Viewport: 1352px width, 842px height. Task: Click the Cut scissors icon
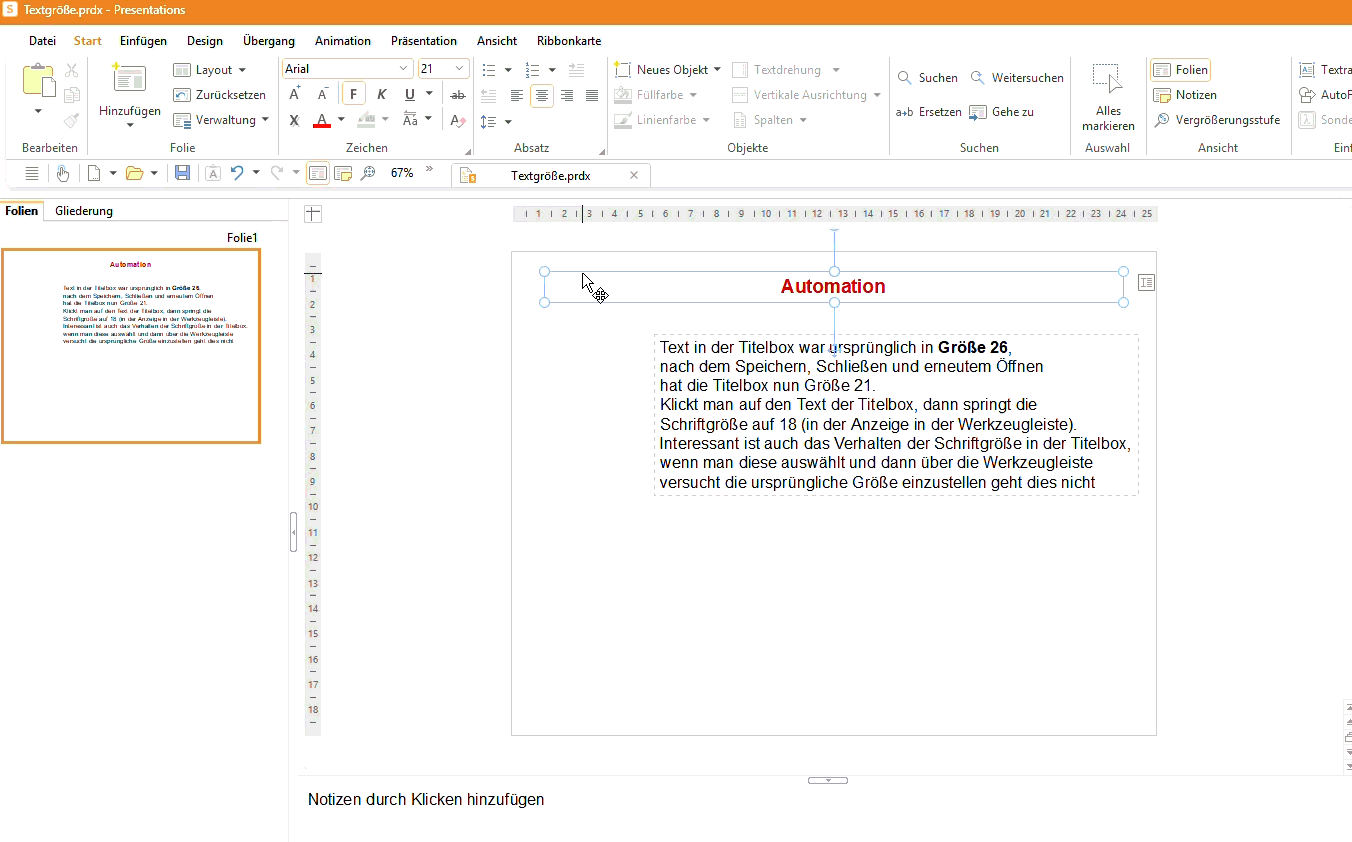tap(71, 70)
